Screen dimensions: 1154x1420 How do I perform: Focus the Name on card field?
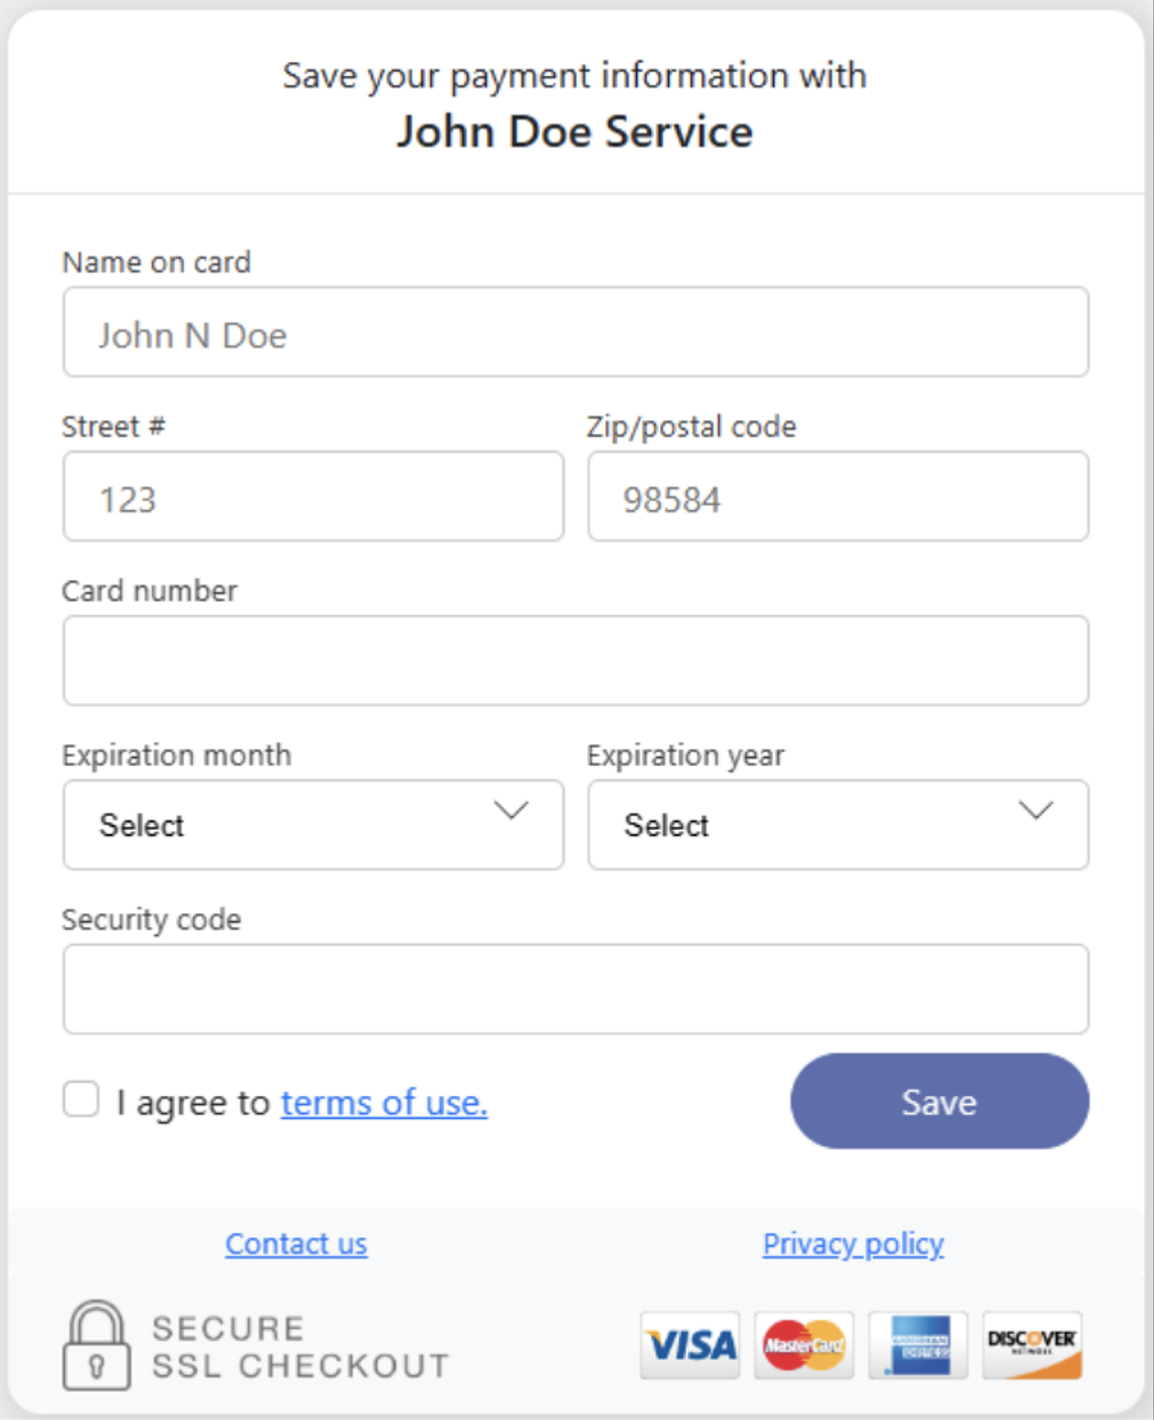point(575,333)
